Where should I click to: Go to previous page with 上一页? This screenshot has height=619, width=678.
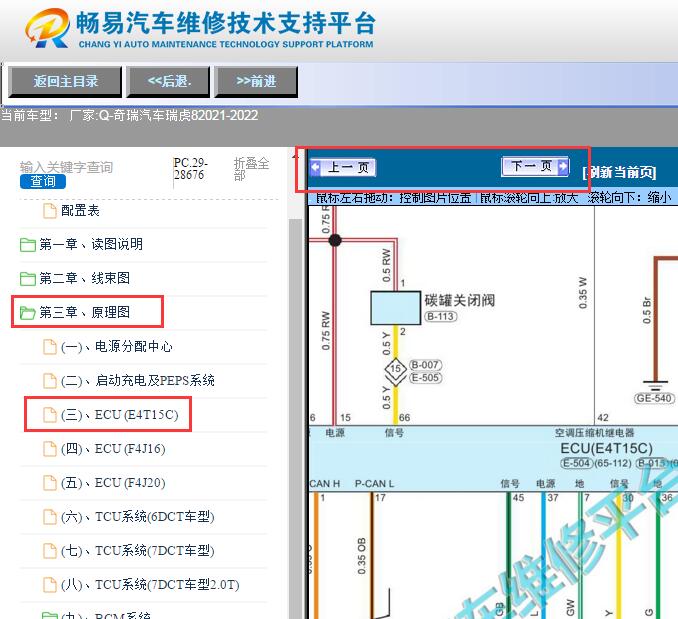pos(343,167)
